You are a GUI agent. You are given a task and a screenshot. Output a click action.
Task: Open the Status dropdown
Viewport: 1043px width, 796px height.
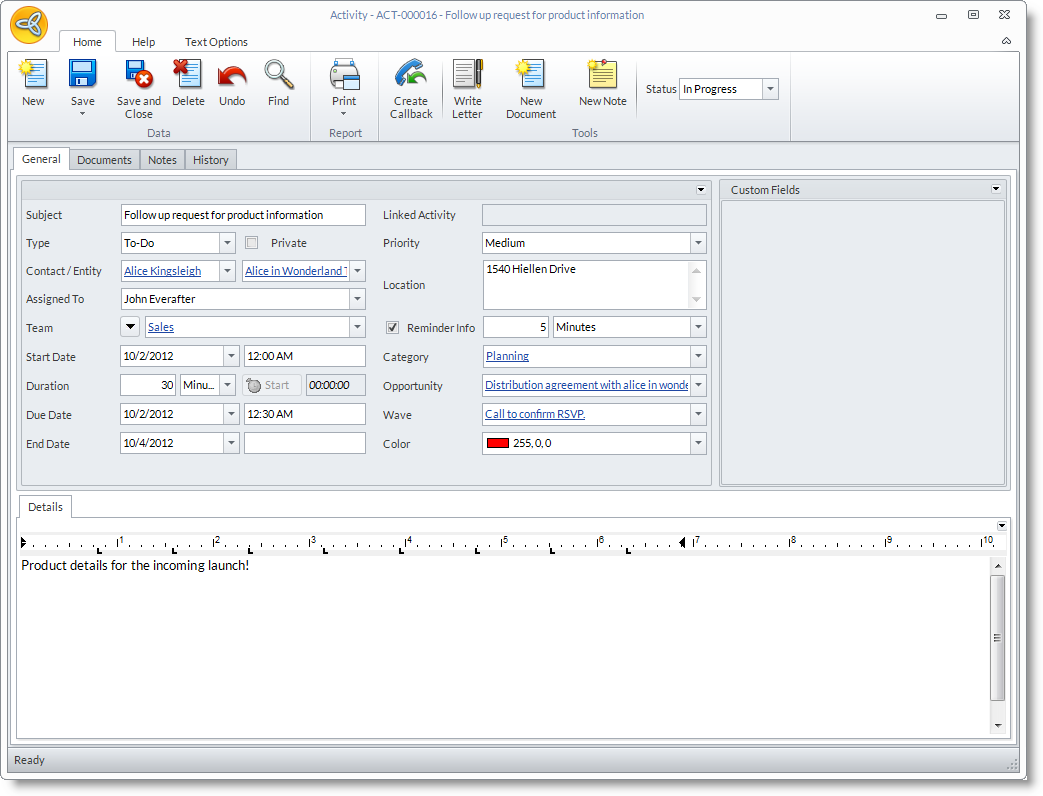[x=770, y=89]
